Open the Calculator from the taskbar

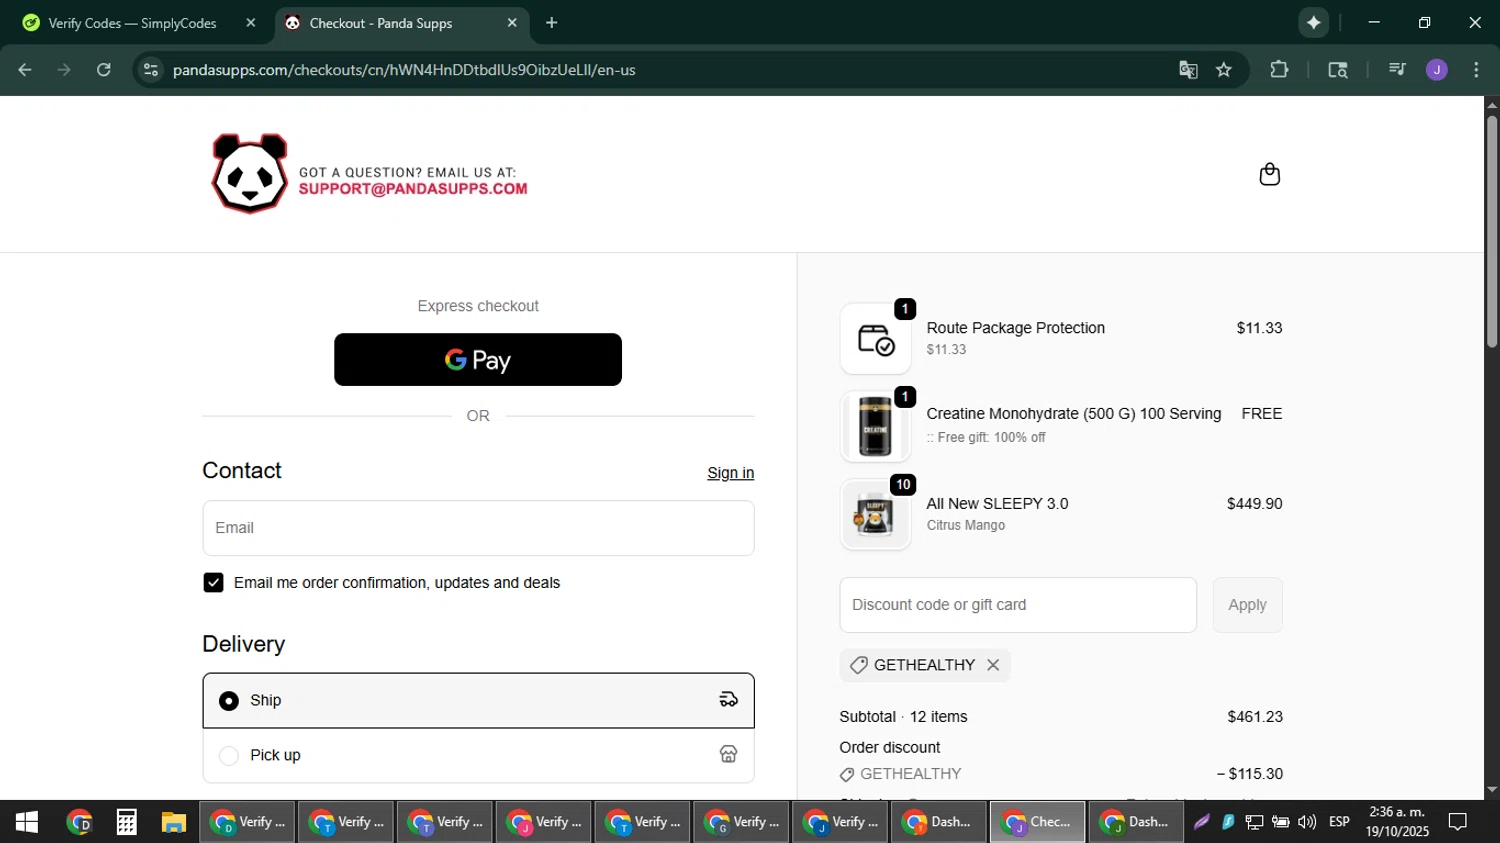point(126,822)
